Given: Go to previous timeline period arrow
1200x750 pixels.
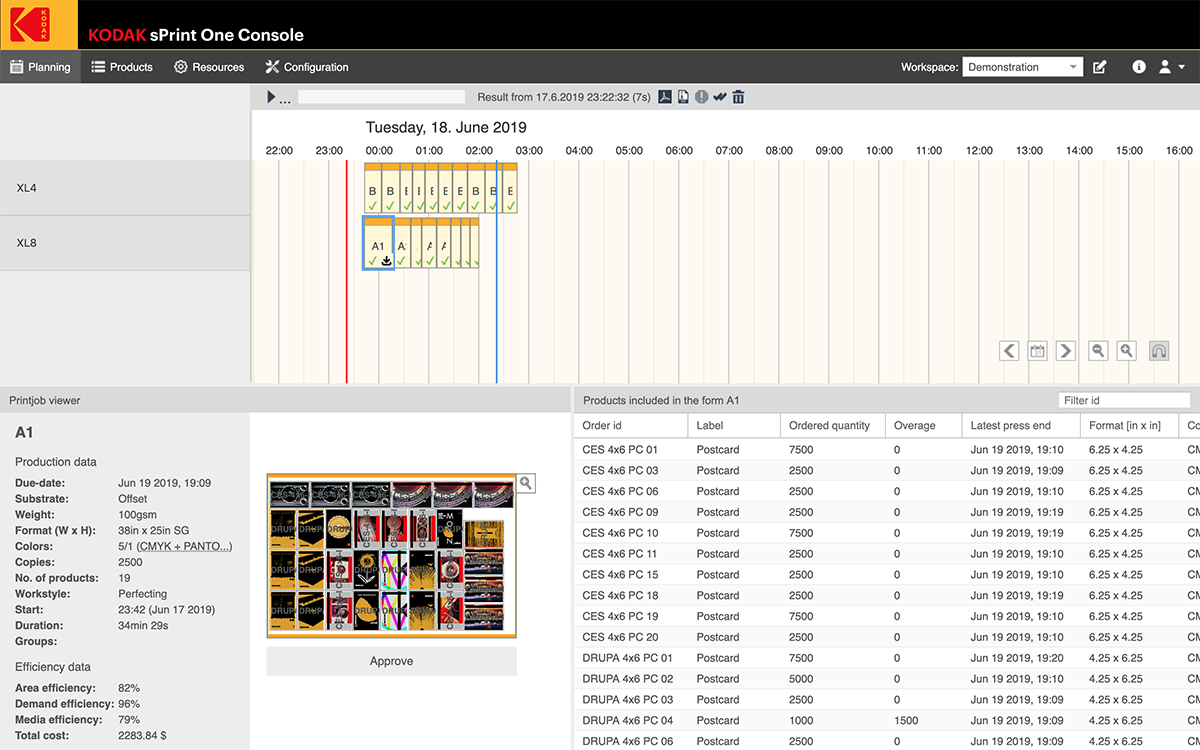Looking at the screenshot, I should point(1009,351).
